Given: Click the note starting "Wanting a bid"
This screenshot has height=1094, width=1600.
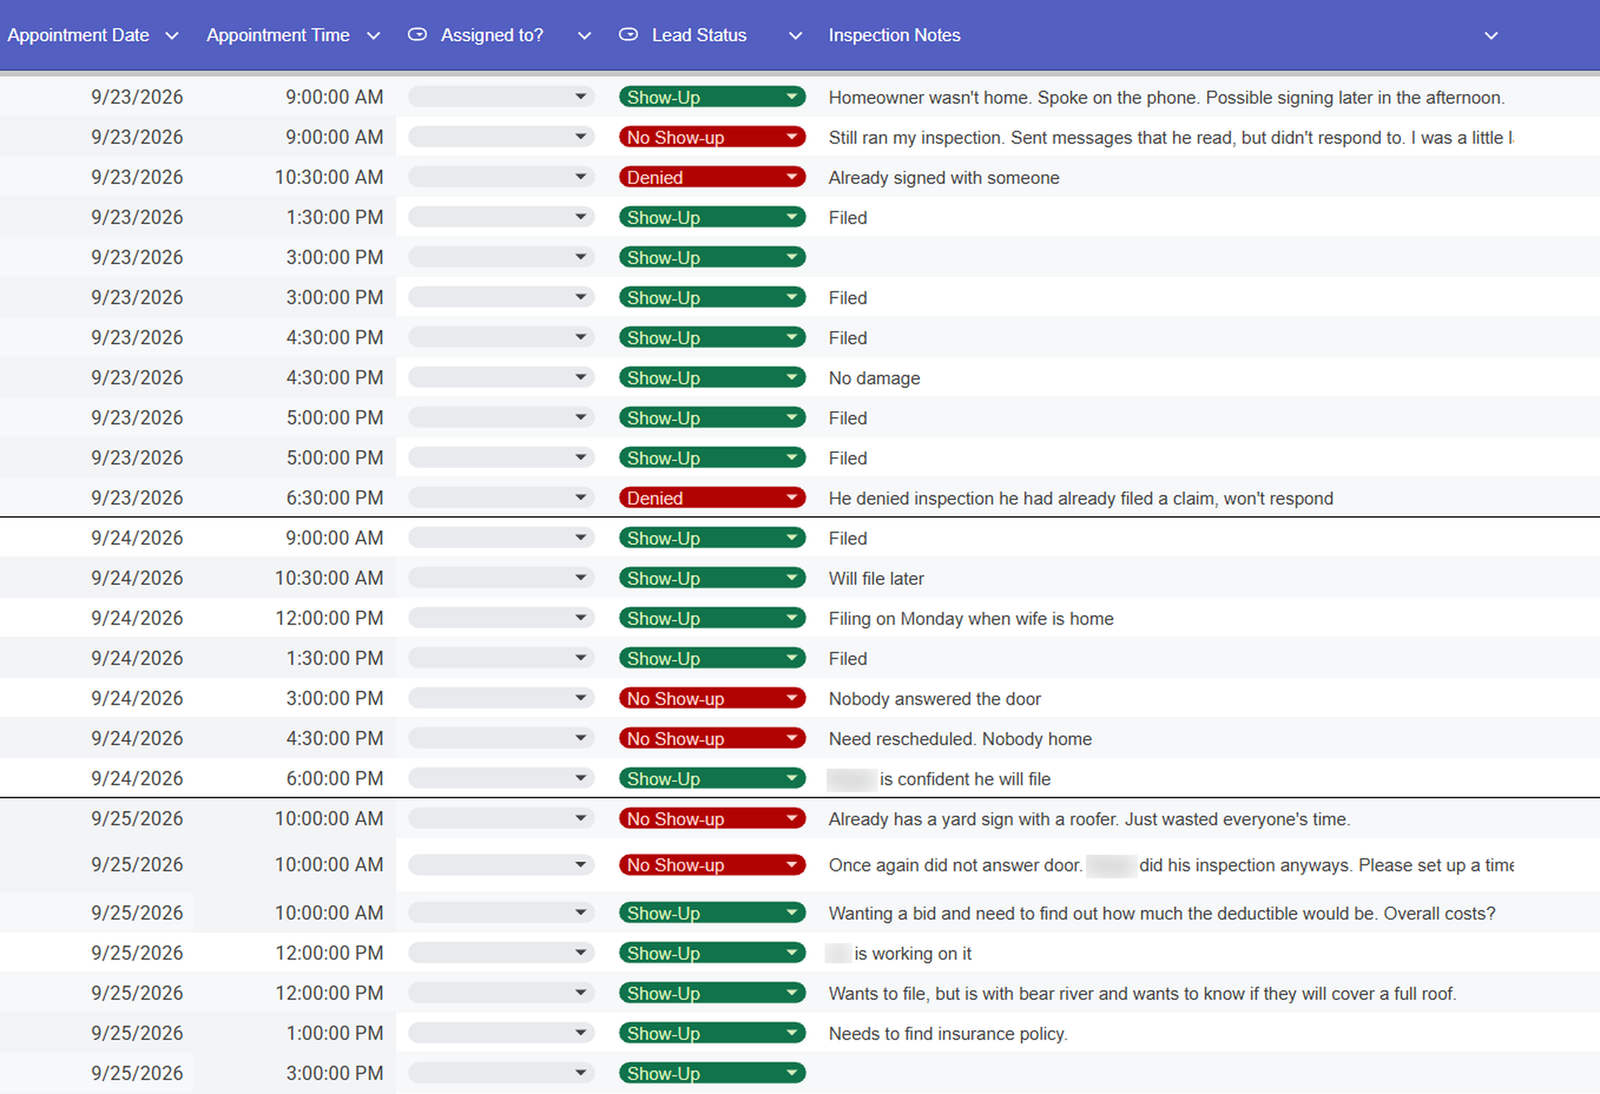Looking at the screenshot, I should [x=1162, y=914].
